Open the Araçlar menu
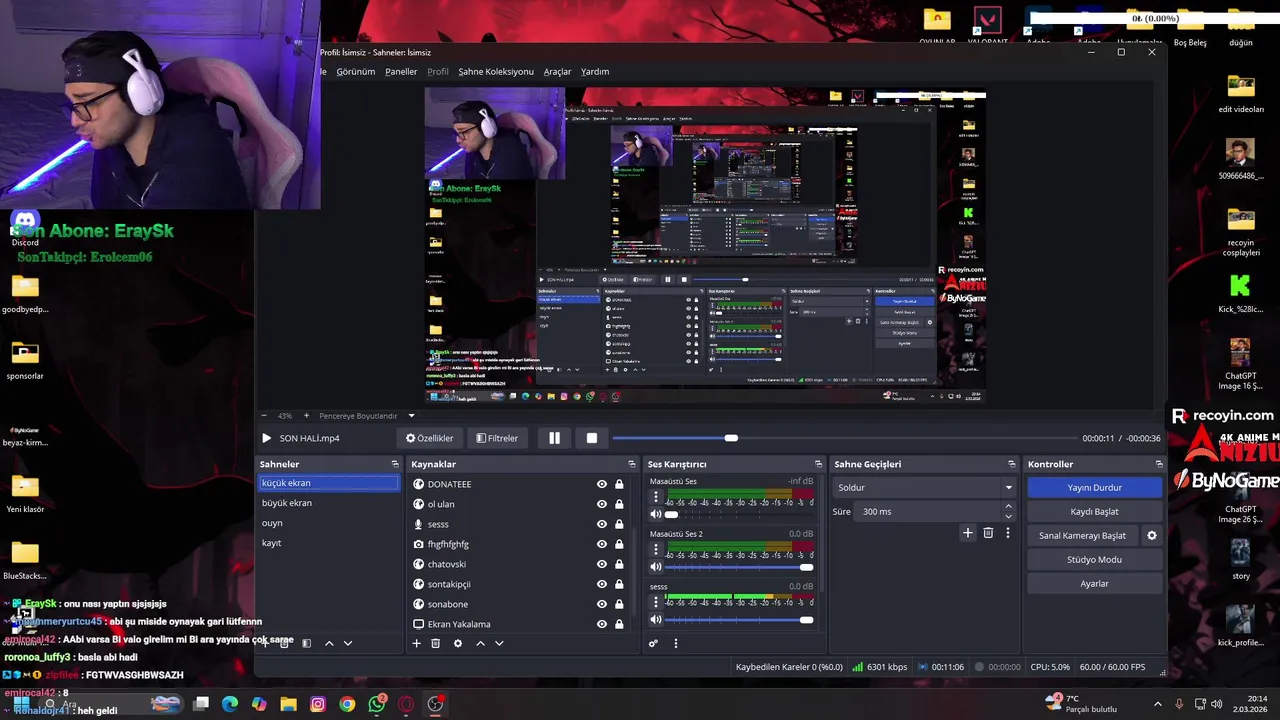Screen dimensions: 1280x720 [x=557, y=72]
